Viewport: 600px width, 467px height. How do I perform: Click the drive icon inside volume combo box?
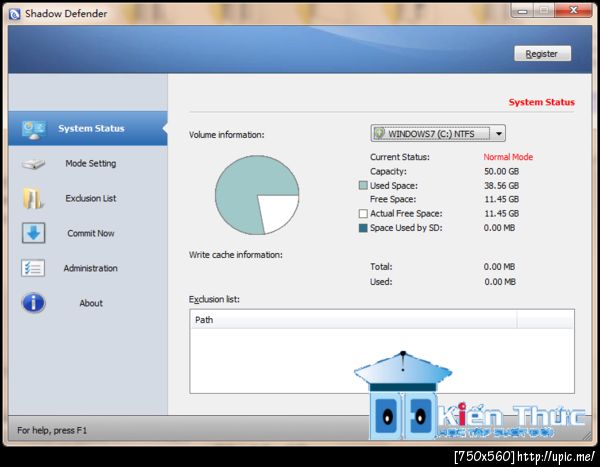[379, 134]
